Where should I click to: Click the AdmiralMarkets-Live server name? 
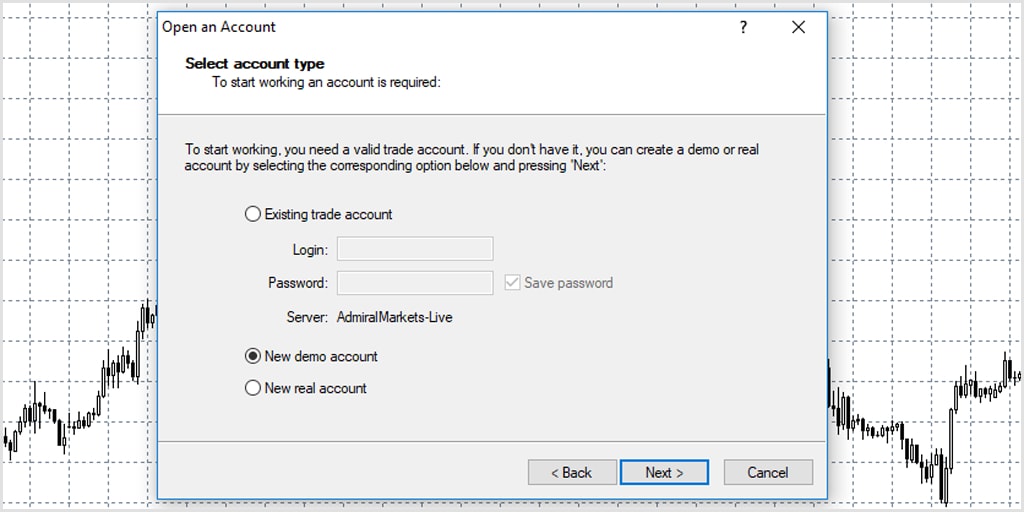394,317
